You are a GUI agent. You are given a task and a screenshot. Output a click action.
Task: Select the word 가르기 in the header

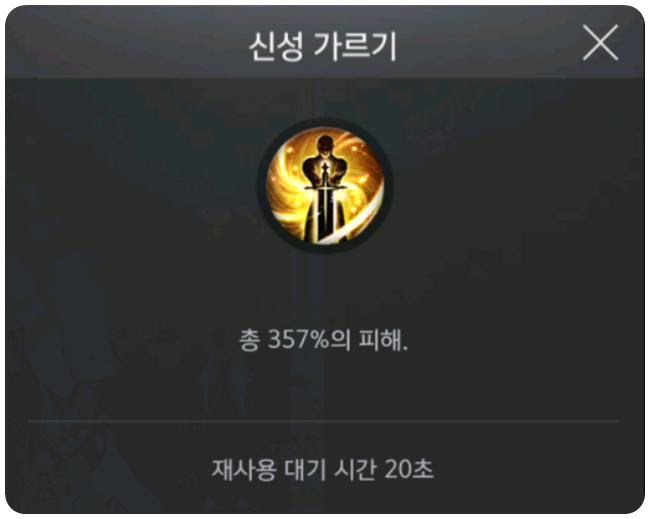355,46
